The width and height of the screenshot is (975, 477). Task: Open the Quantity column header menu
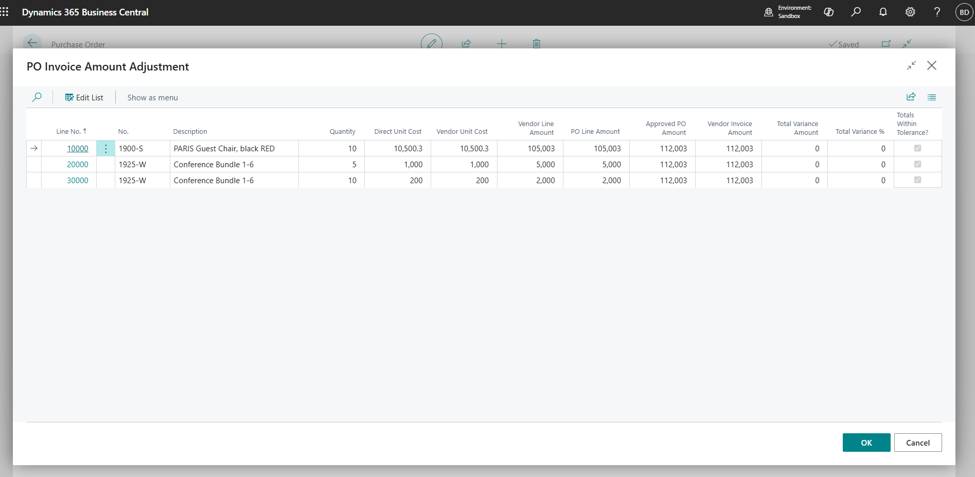(x=342, y=131)
